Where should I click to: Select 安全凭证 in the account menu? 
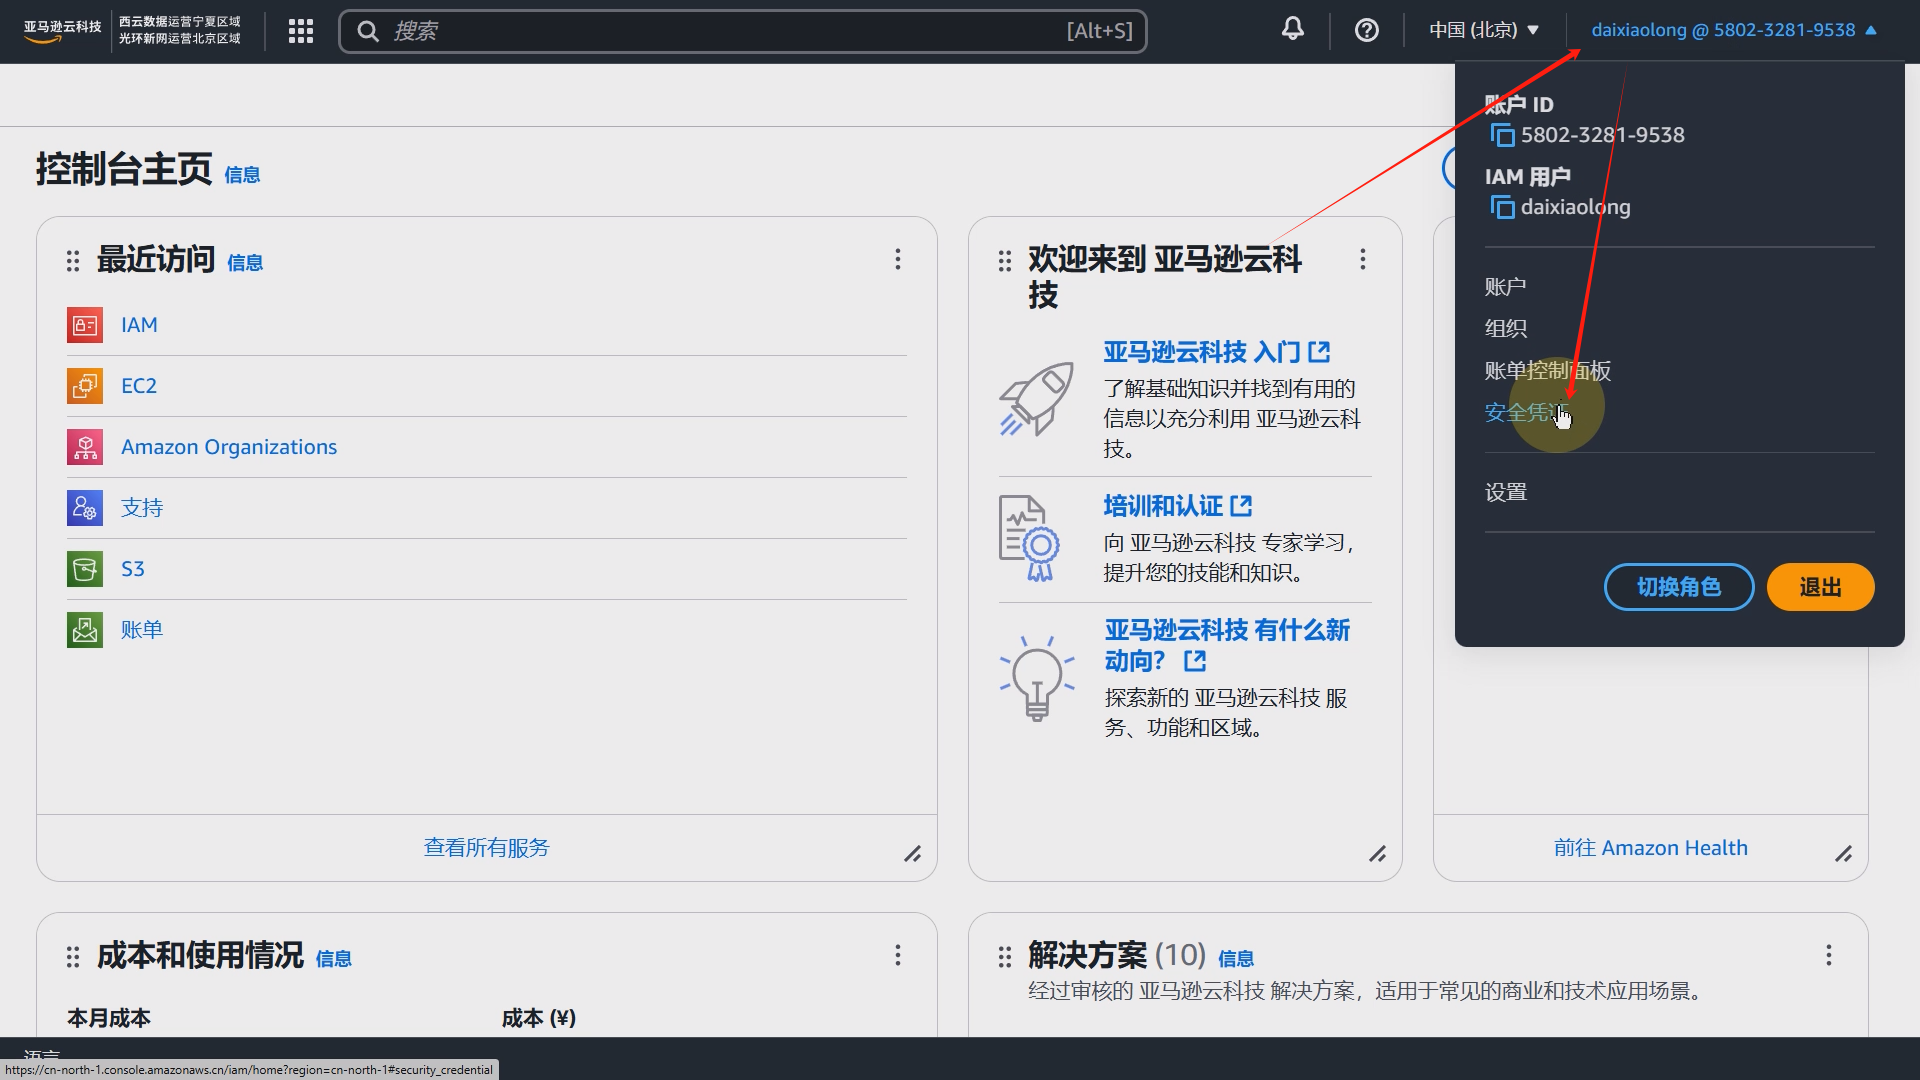coord(1524,413)
